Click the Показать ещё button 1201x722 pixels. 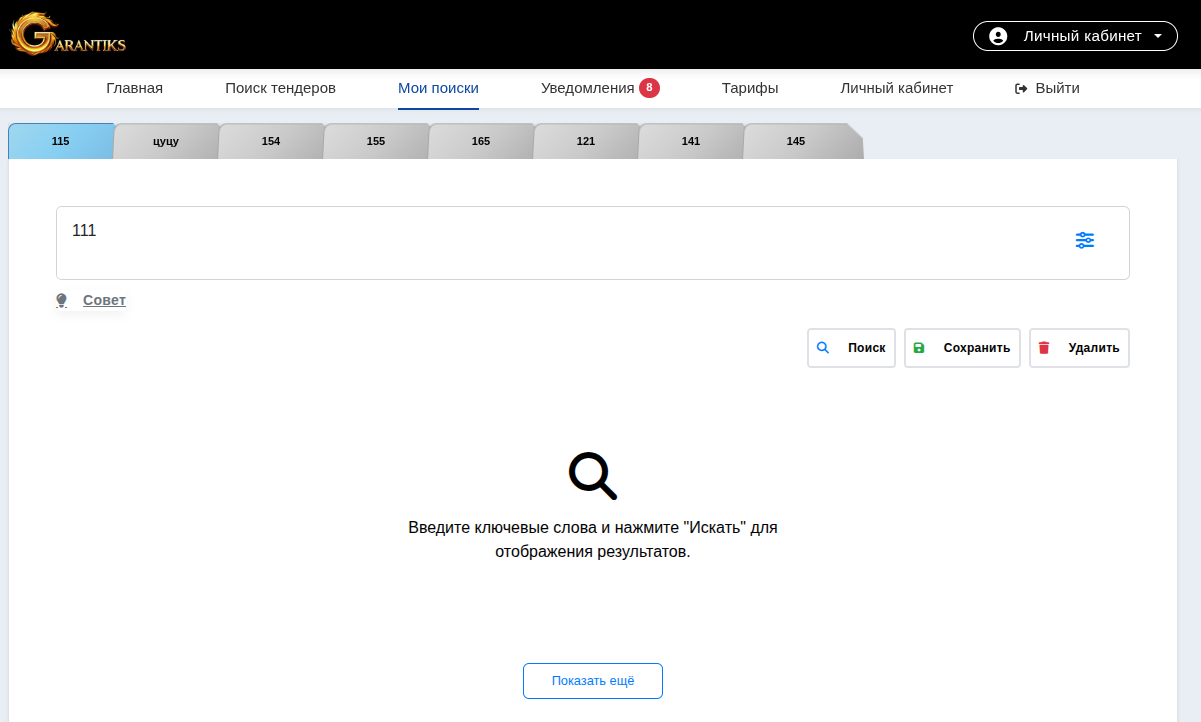[592, 680]
